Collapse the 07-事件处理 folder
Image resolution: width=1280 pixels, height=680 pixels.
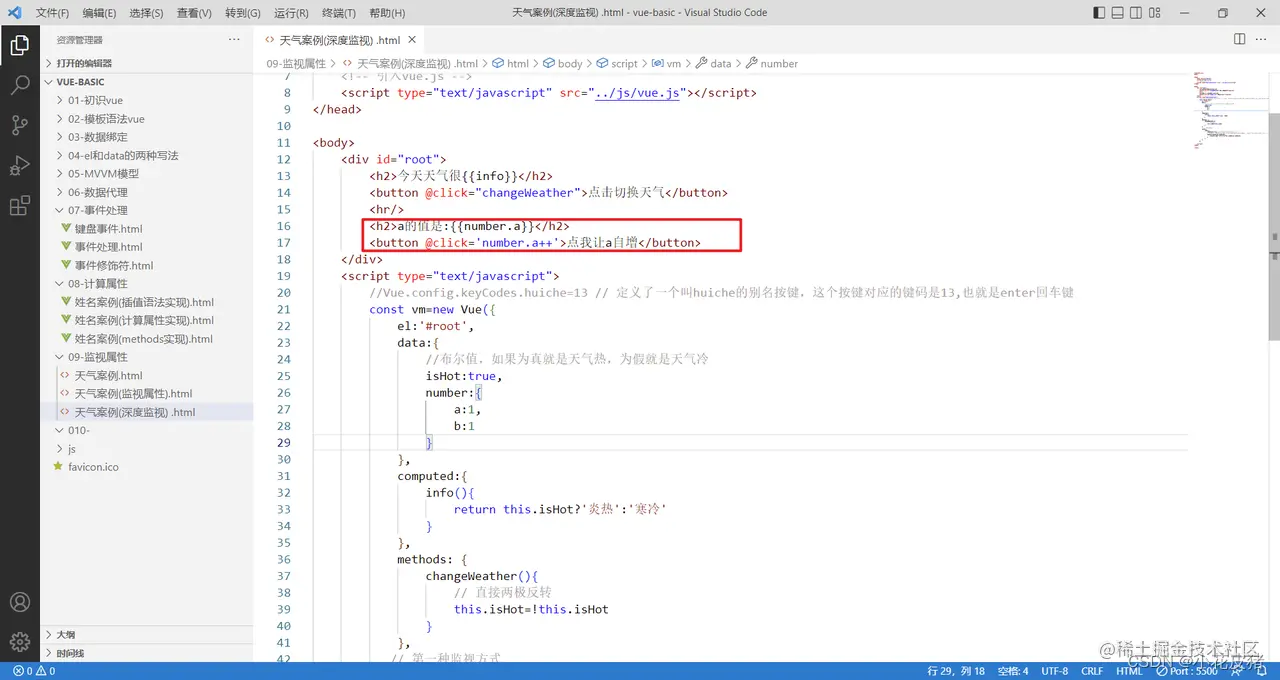click(x=147, y=210)
